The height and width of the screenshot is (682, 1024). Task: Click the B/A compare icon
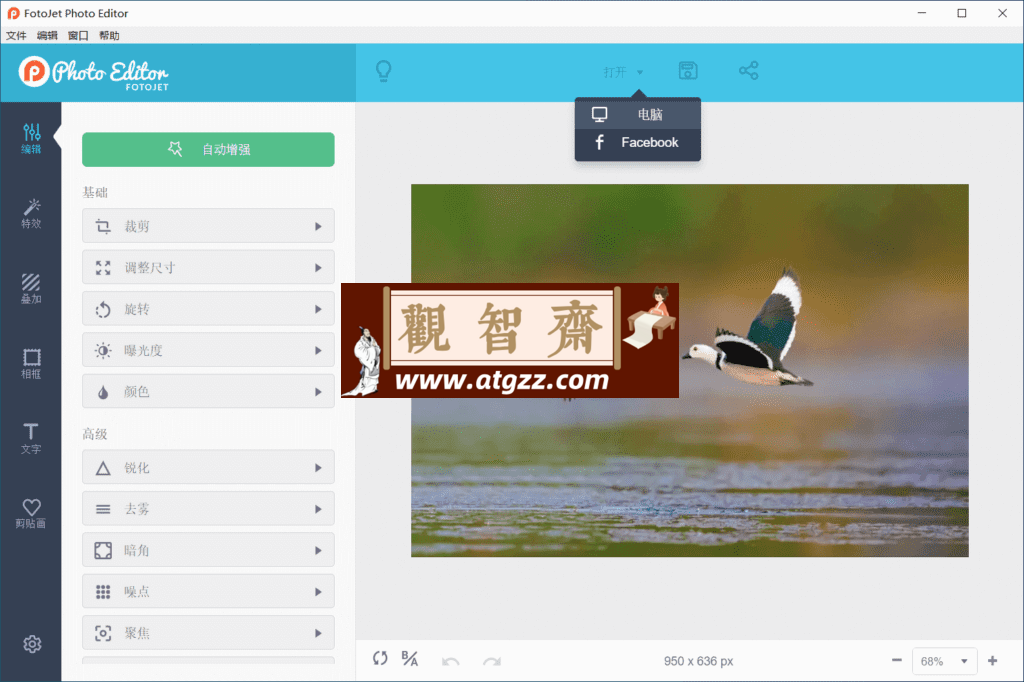[x=409, y=658]
